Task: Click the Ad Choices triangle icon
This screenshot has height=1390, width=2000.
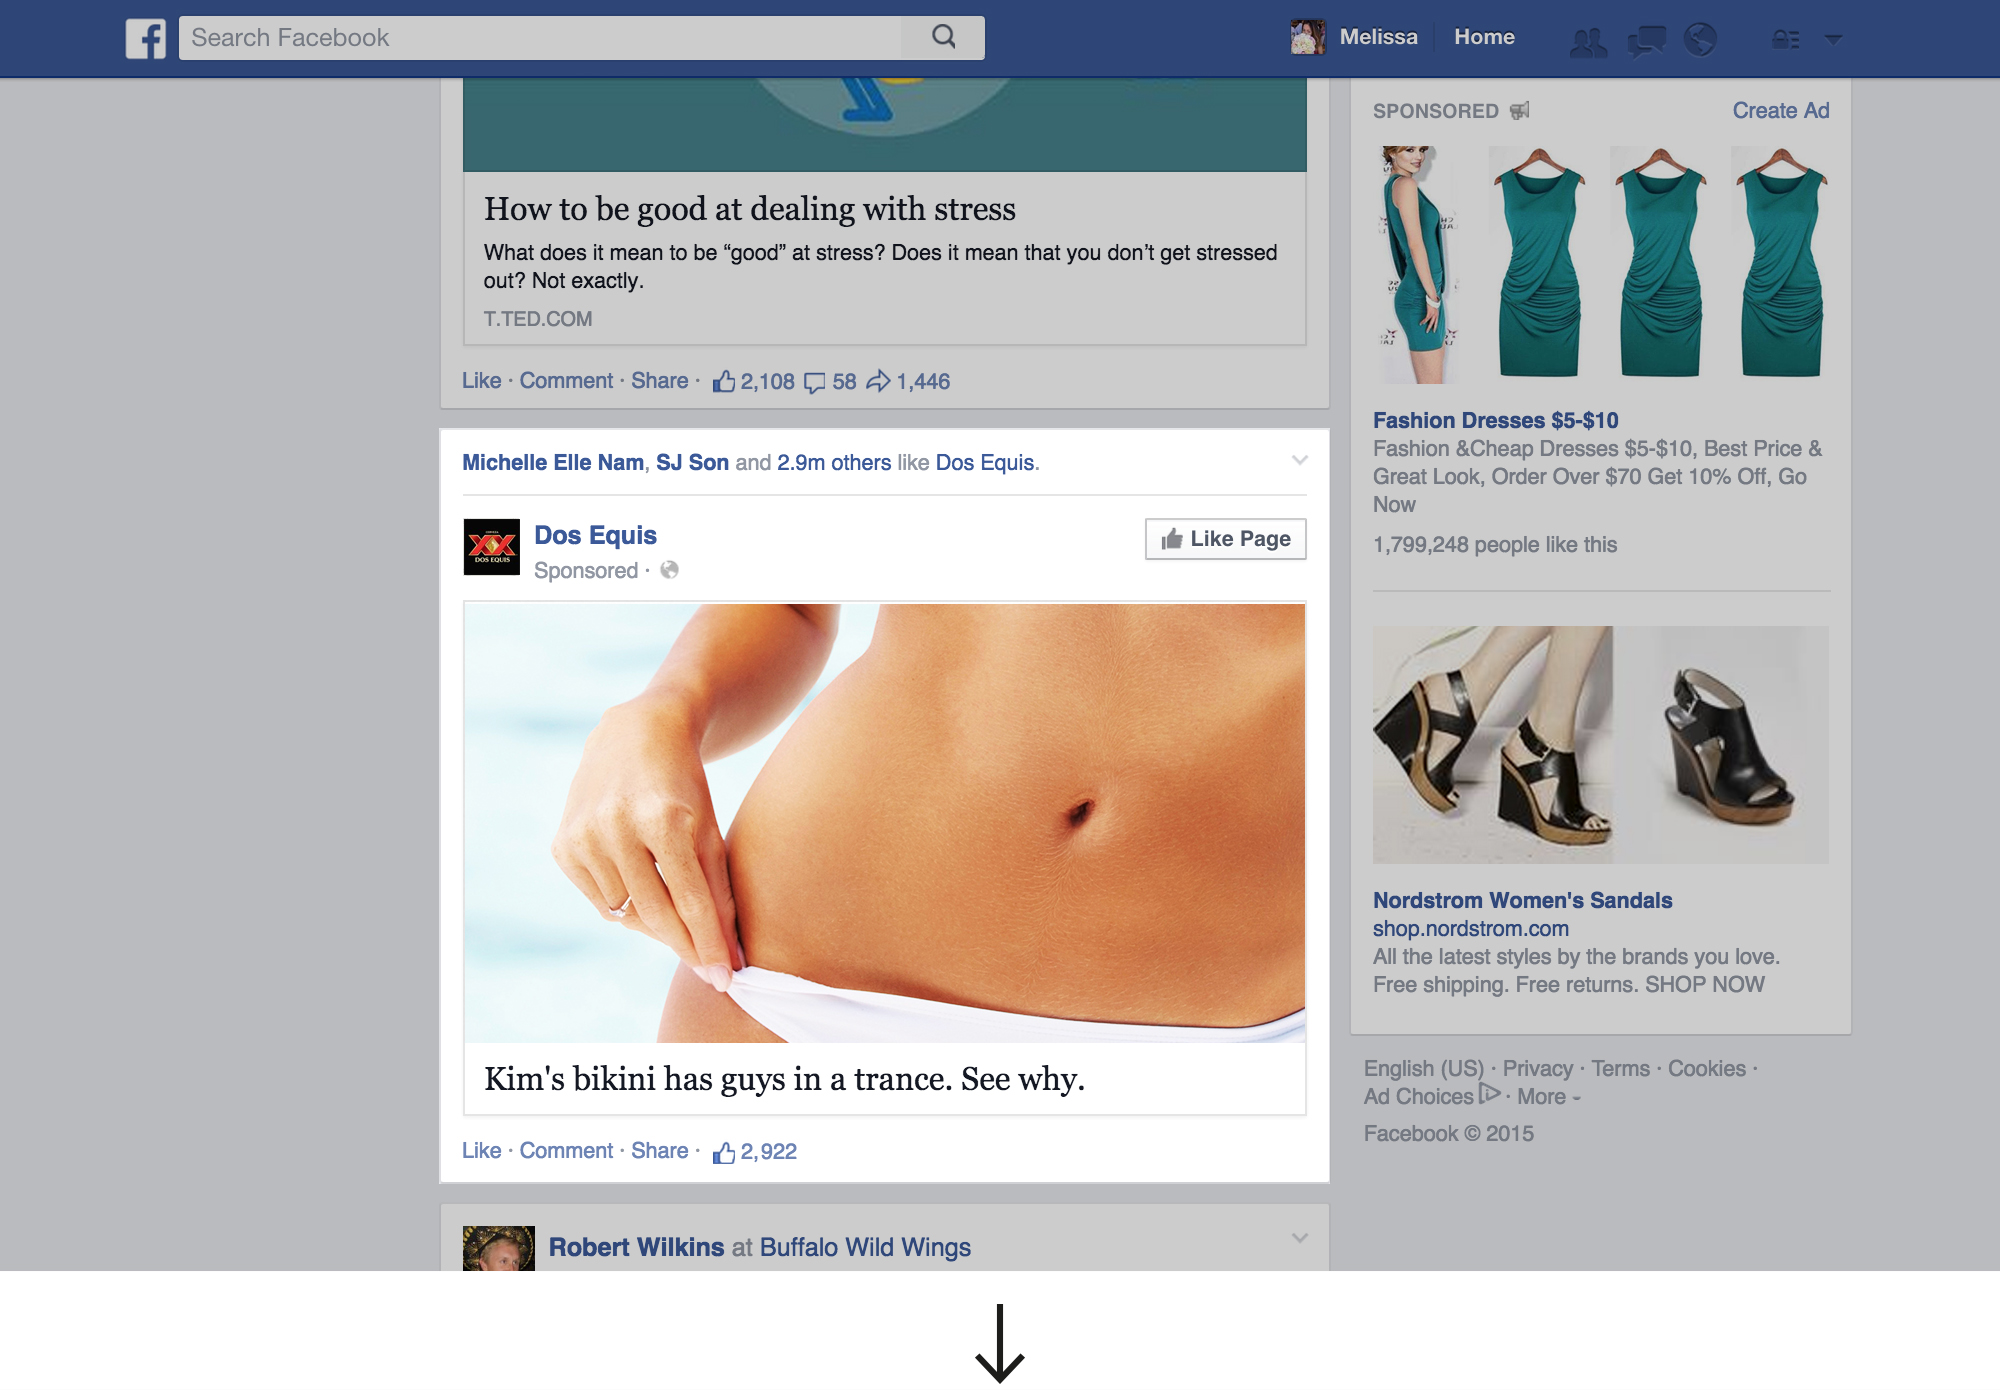Action: [1489, 1094]
